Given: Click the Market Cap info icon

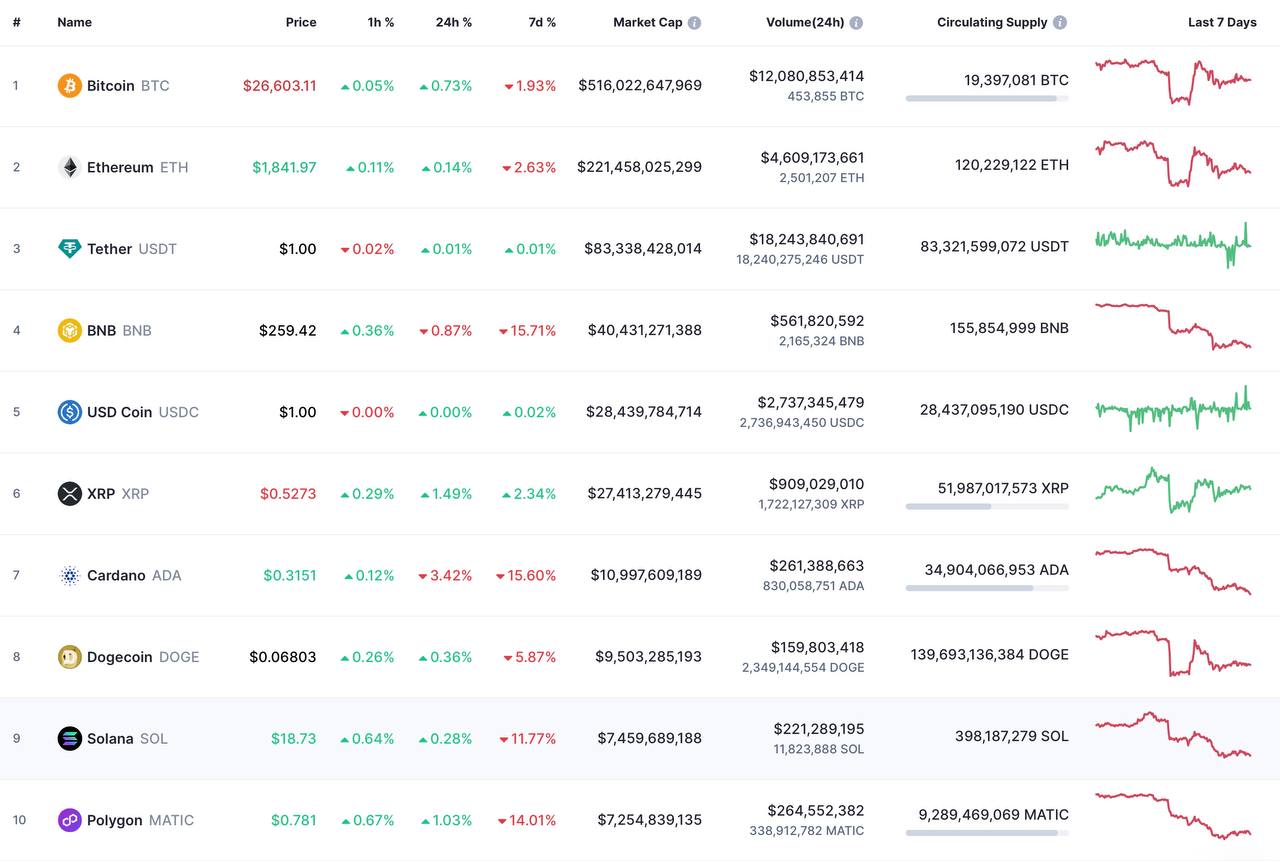Looking at the screenshot, I should (694, 22).
